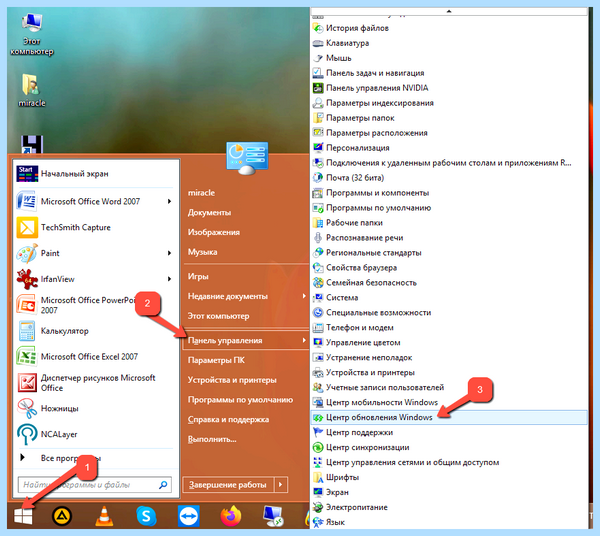Click the Центр поддержки flag icon
Screen dimensions: 600x536
tap(318, 432)
